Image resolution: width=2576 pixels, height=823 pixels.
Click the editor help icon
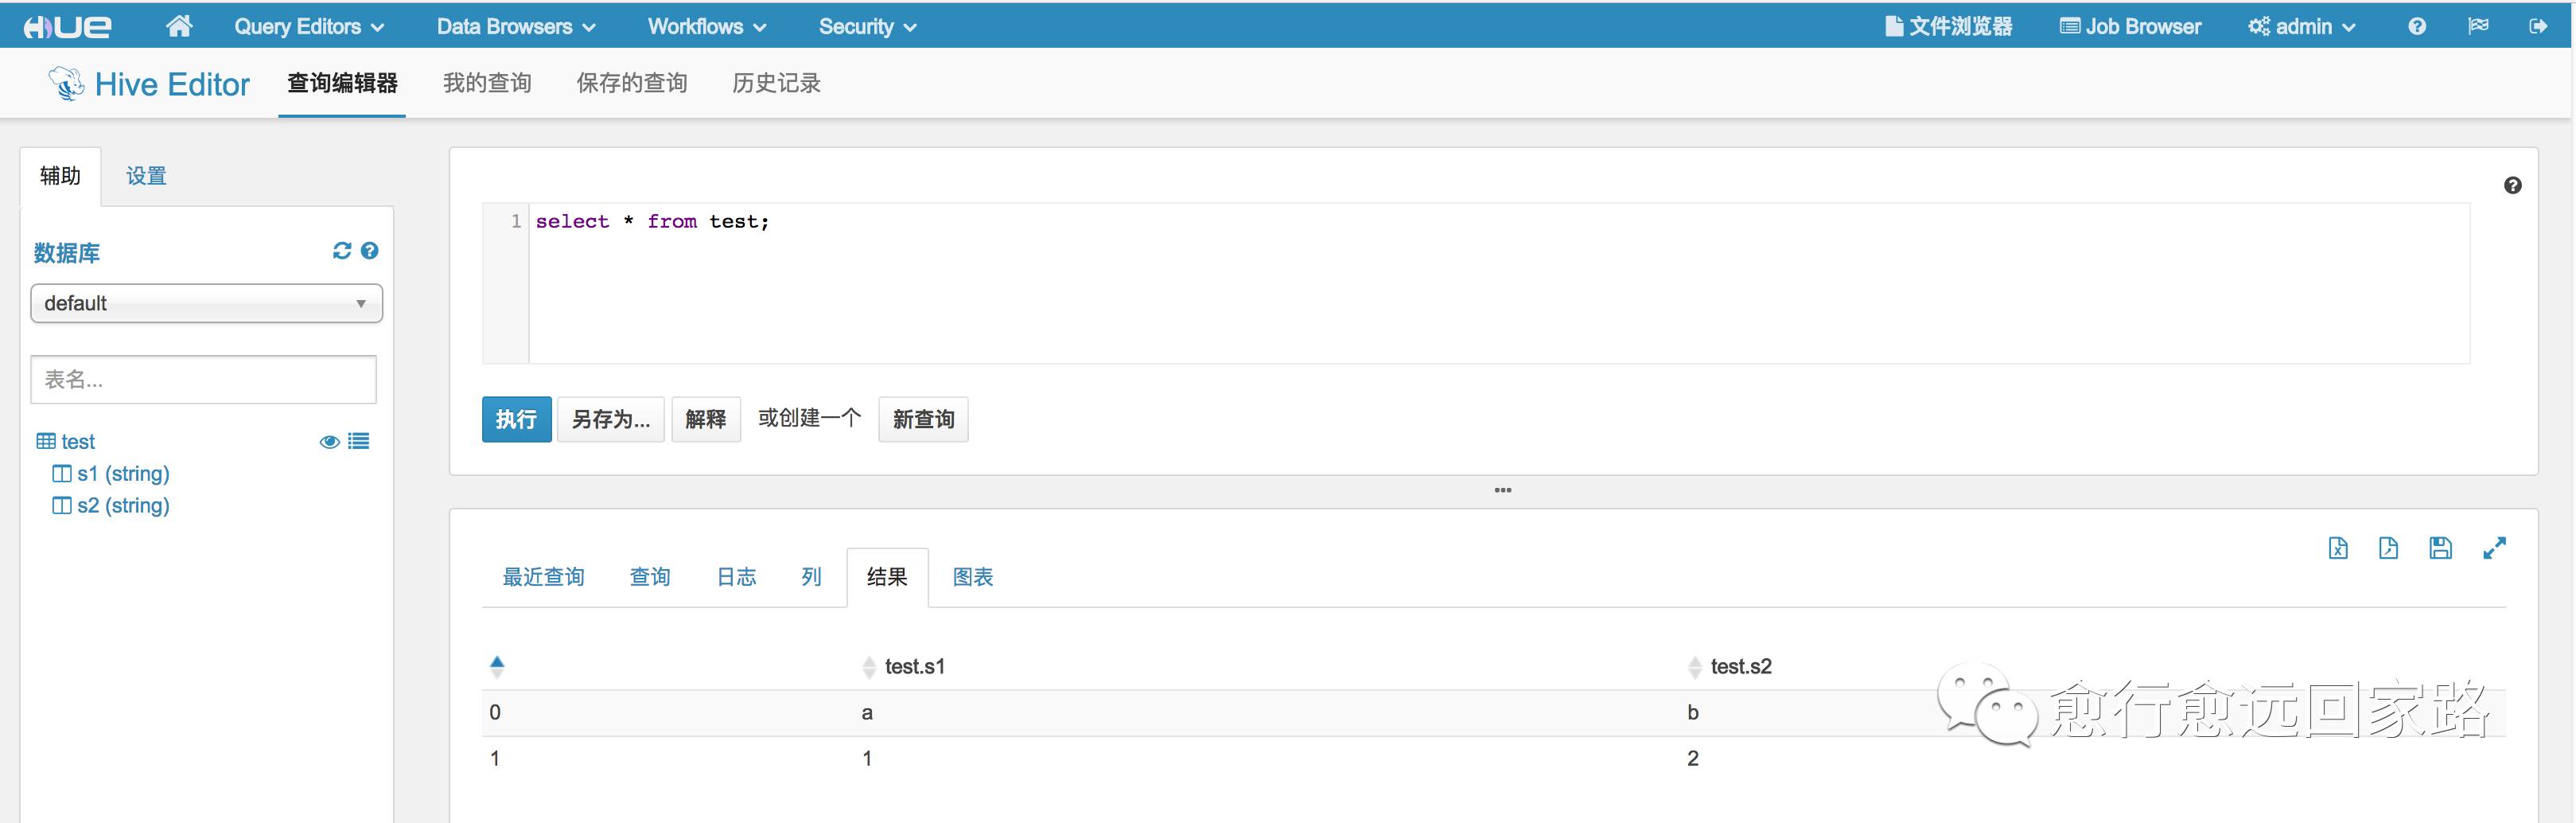[2512, 185]
